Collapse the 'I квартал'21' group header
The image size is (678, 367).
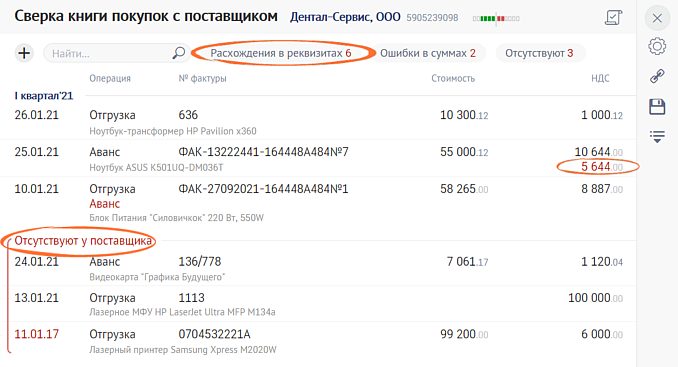click(44, 96)
